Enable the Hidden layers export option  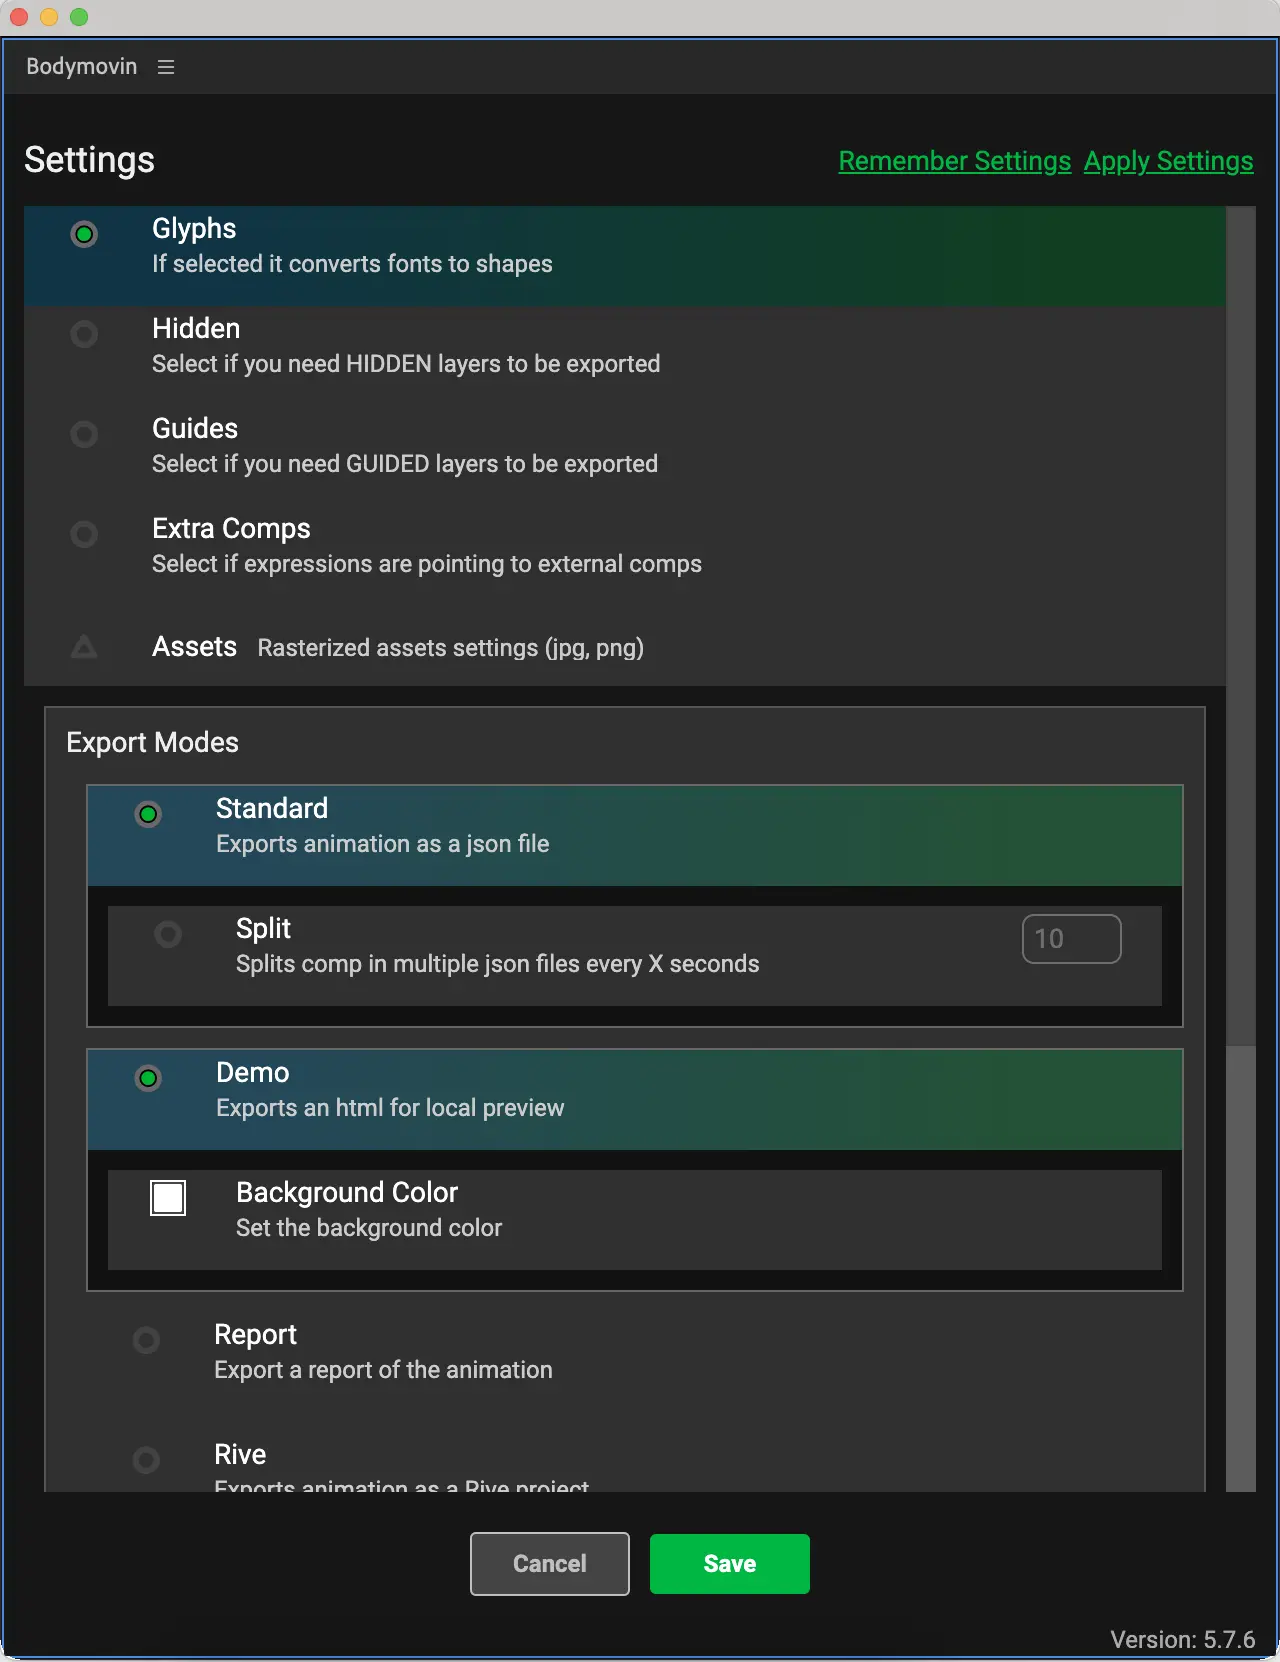[x=85, y=334]
